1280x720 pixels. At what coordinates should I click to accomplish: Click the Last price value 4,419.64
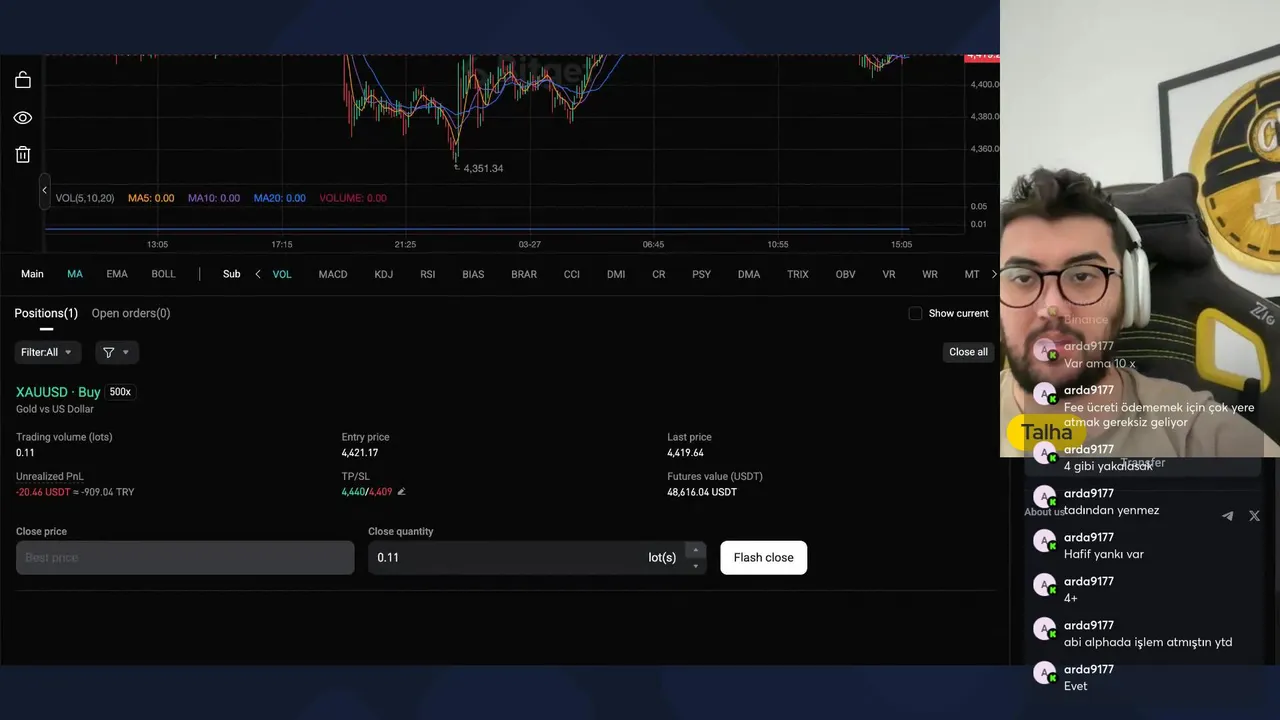point(686,453)
